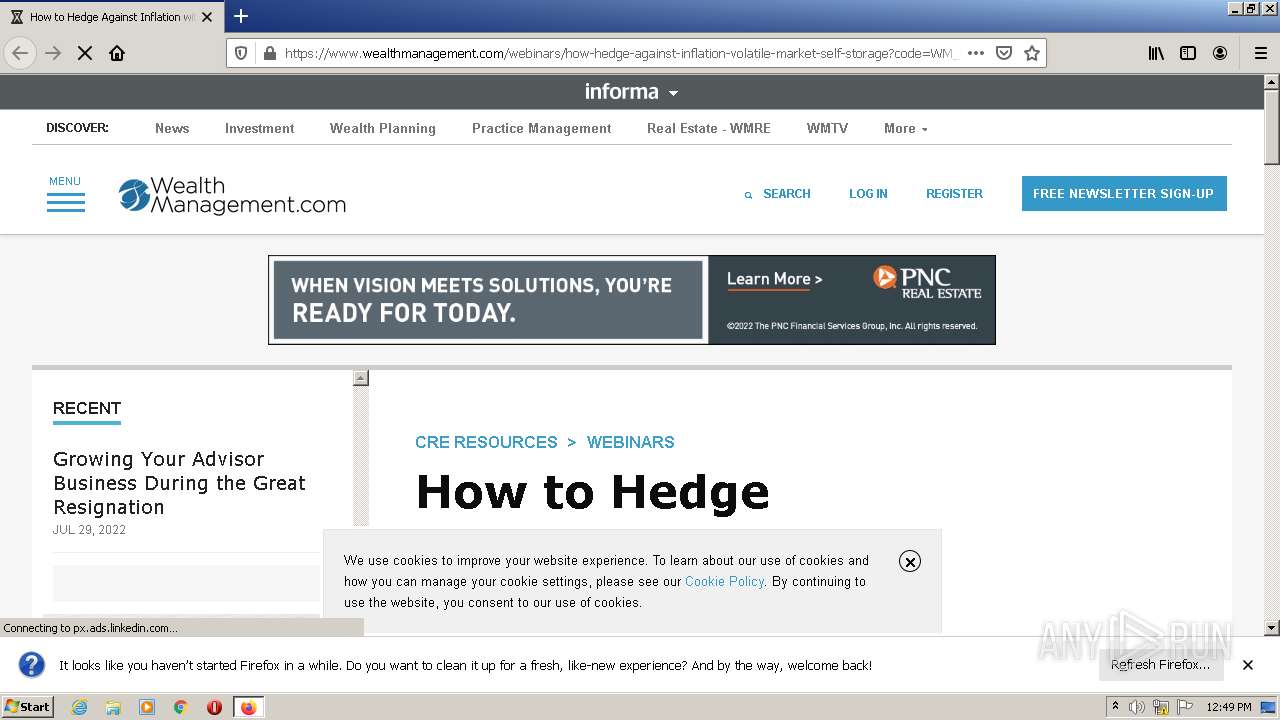This screenshot has width=1280, height=720.
Task: Open Firefox hamburger application menu
Action: tap(1260, 53)
